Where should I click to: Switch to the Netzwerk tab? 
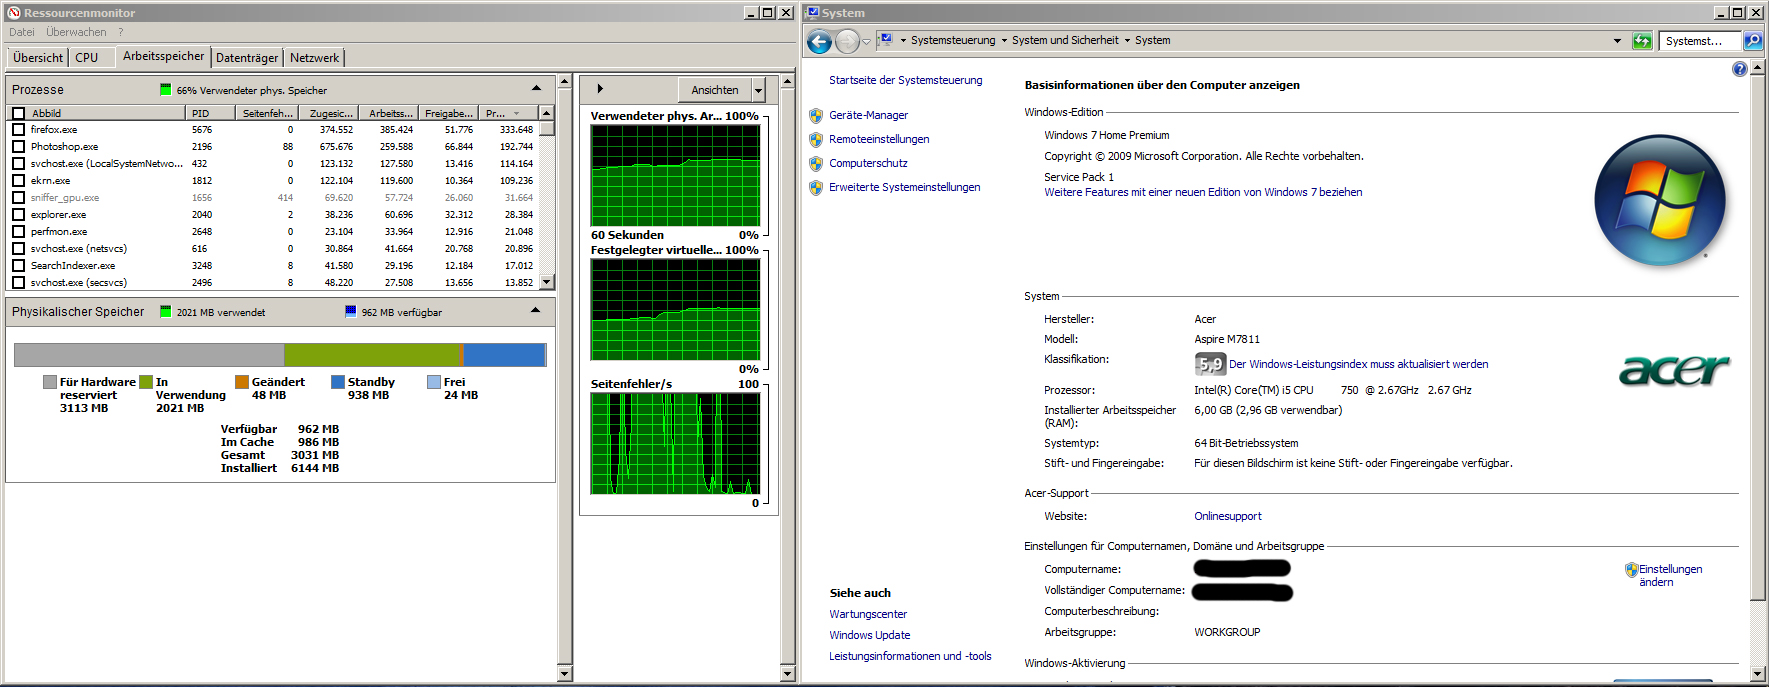coord(314,58)
